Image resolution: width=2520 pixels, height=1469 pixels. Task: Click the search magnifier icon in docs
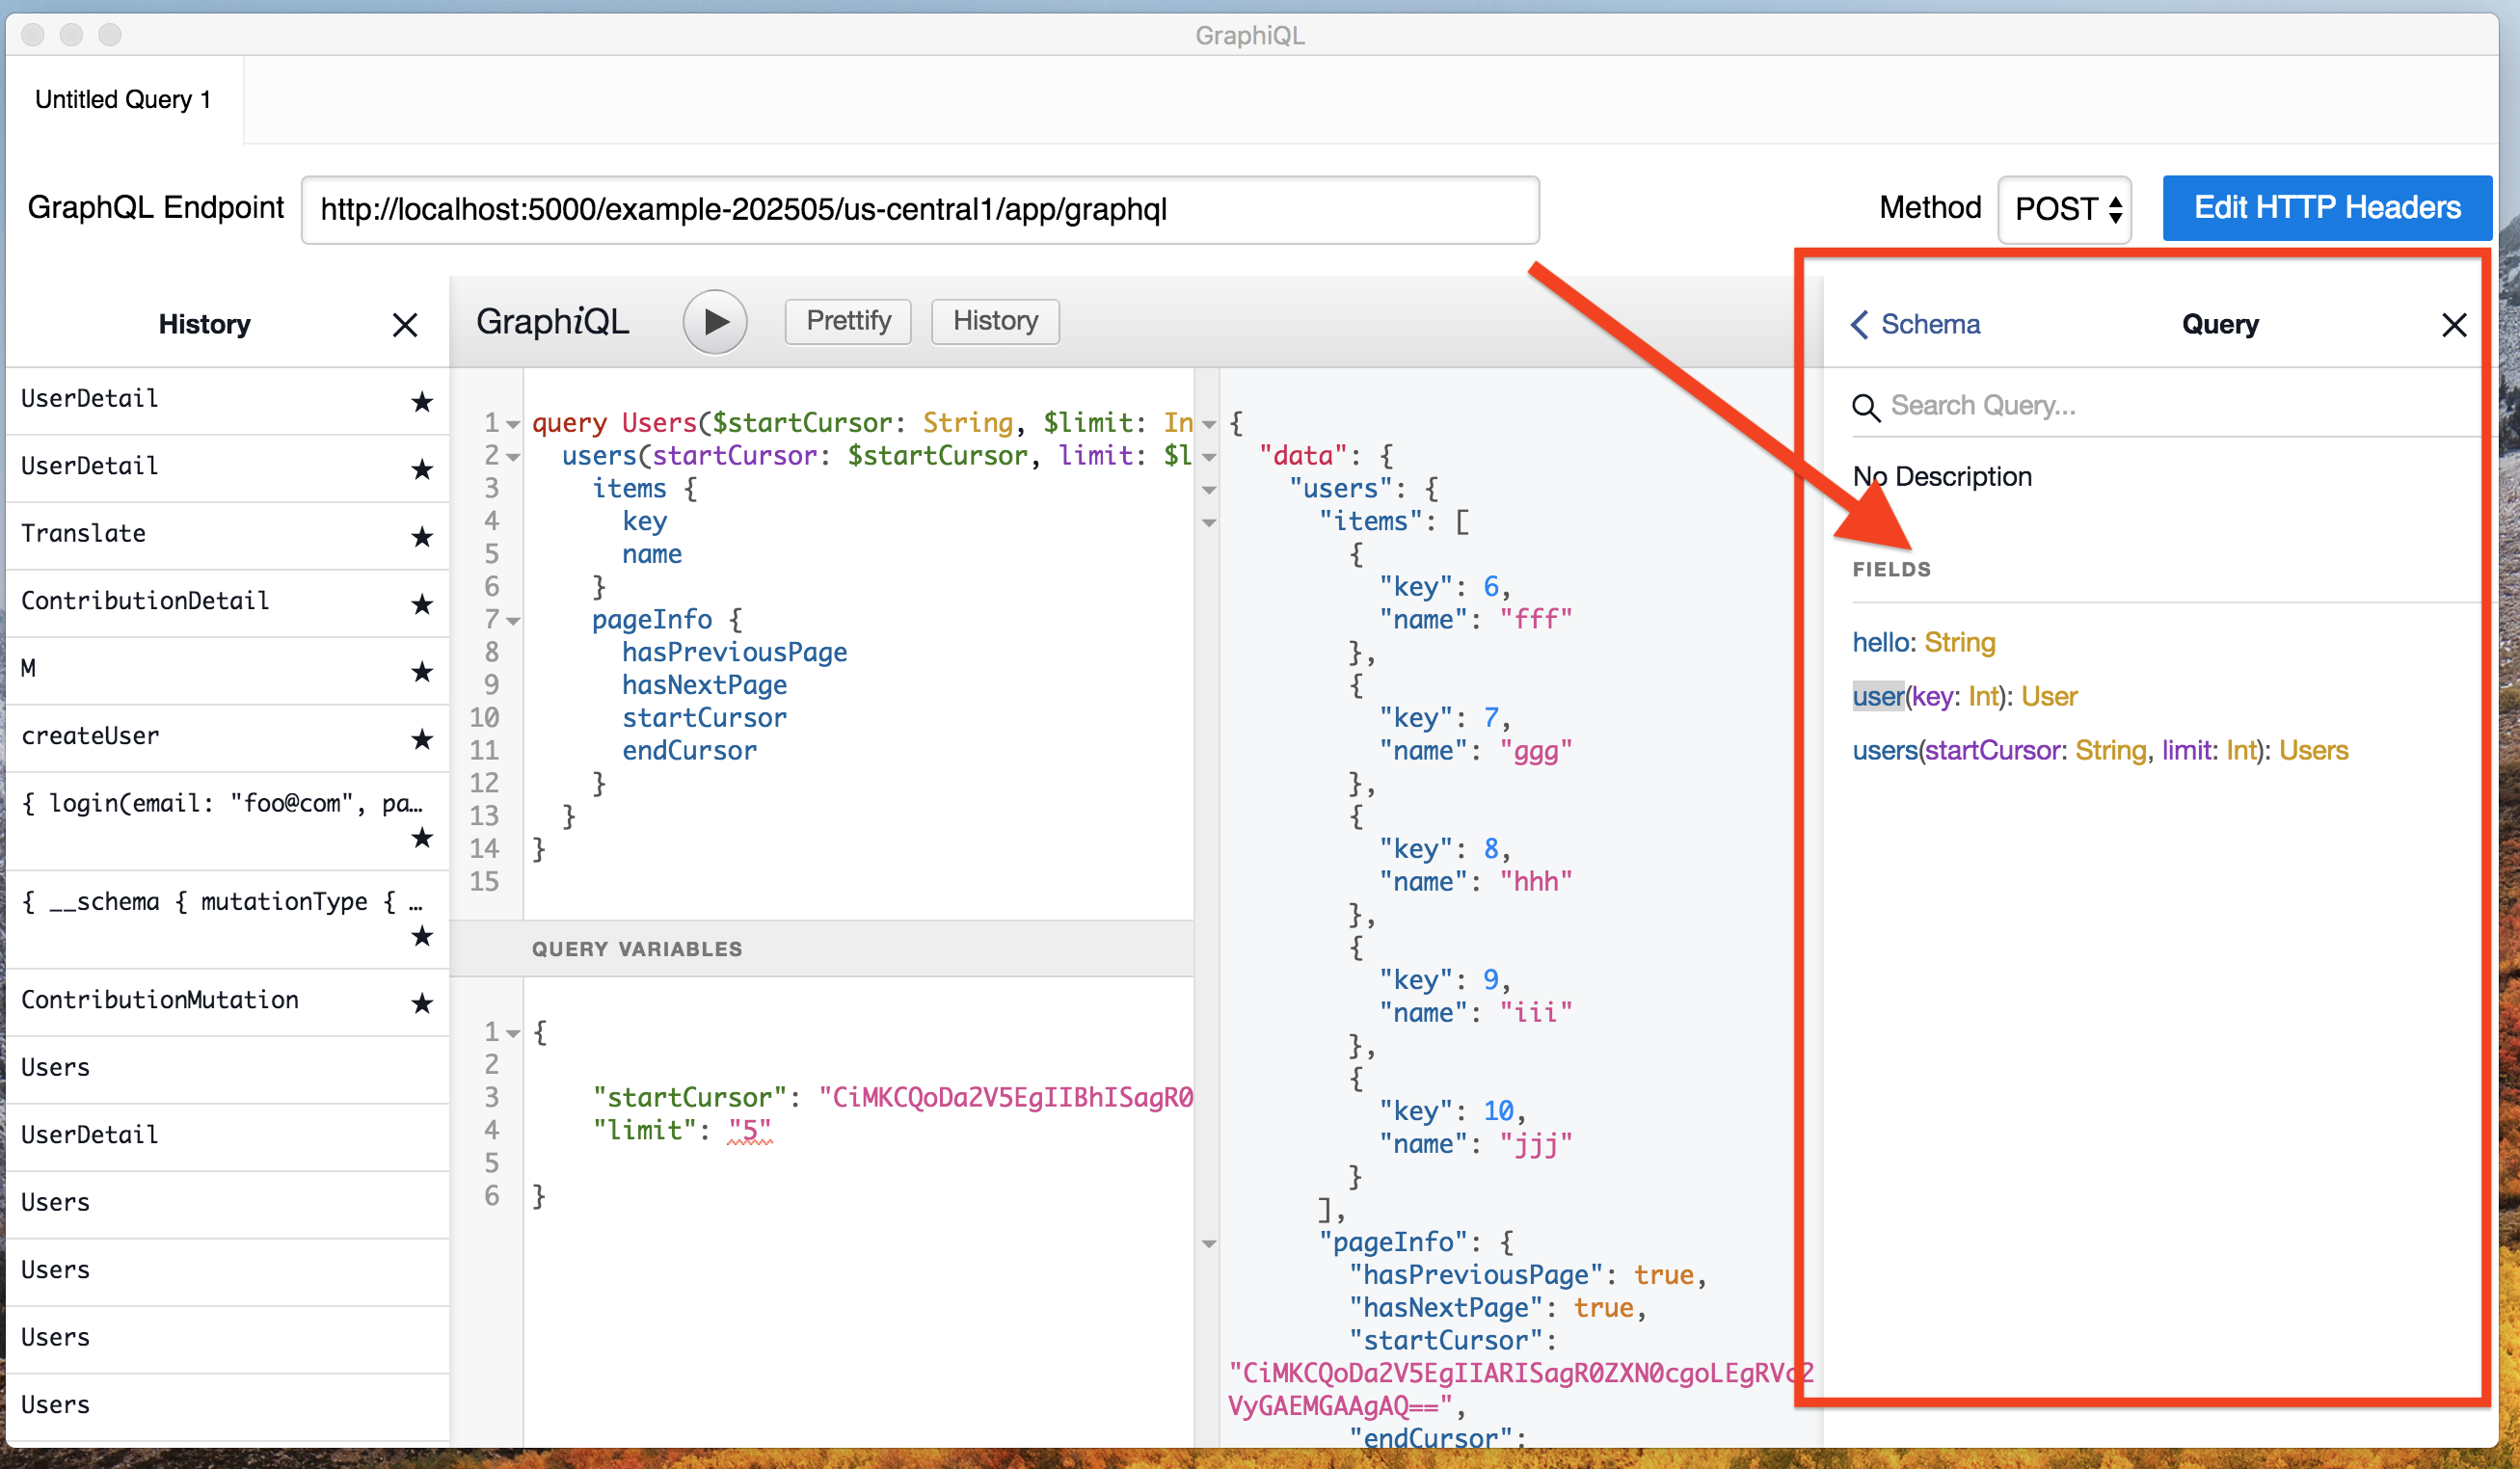(1865, 406)
